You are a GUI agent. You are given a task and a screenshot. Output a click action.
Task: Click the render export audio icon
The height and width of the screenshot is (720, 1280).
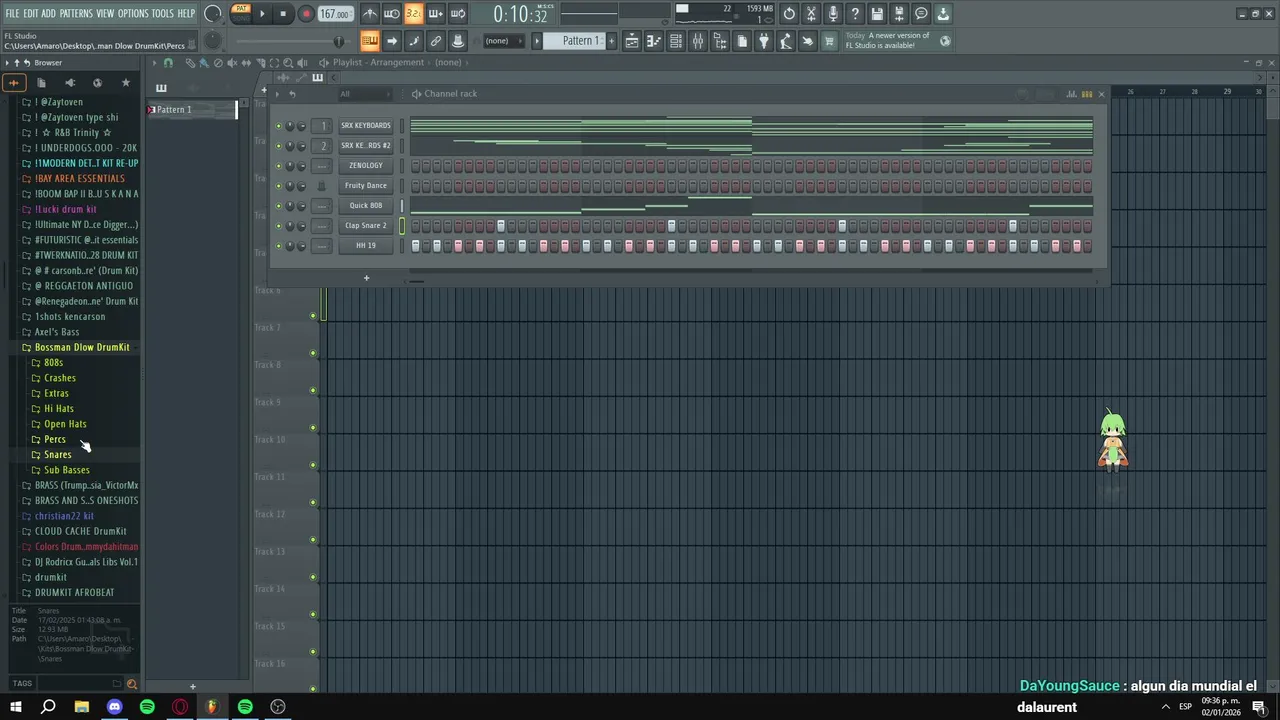899,14
